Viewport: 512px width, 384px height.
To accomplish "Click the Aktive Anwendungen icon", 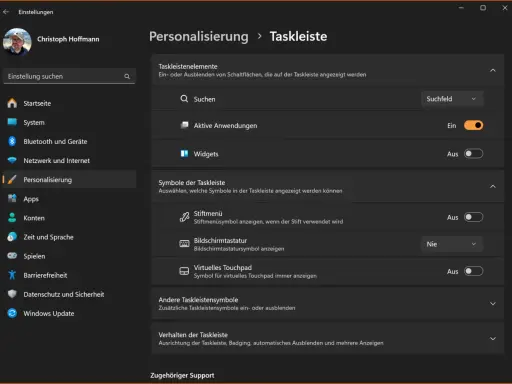I will 184,125.
